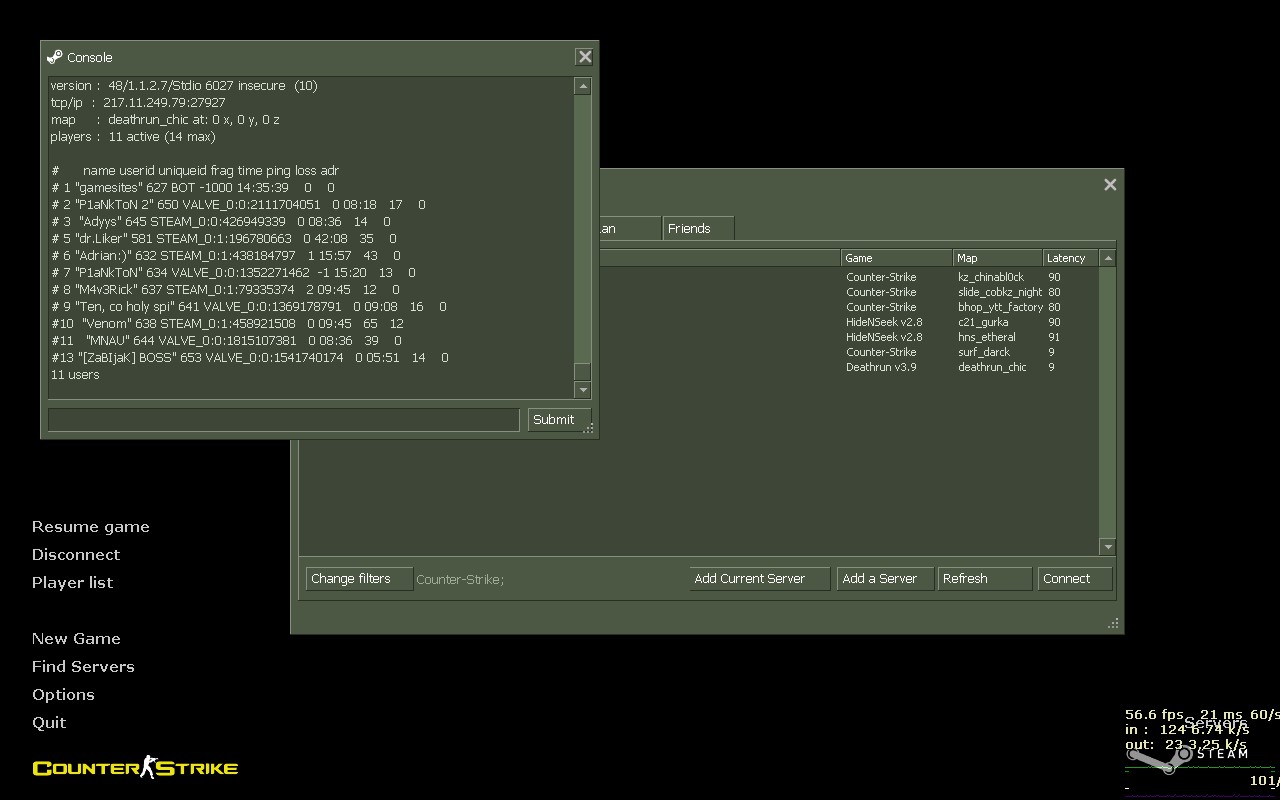Connect to selected server
Image resolution: width=1280 pixels, height=800 pixels.
[x=1075, y=578]
